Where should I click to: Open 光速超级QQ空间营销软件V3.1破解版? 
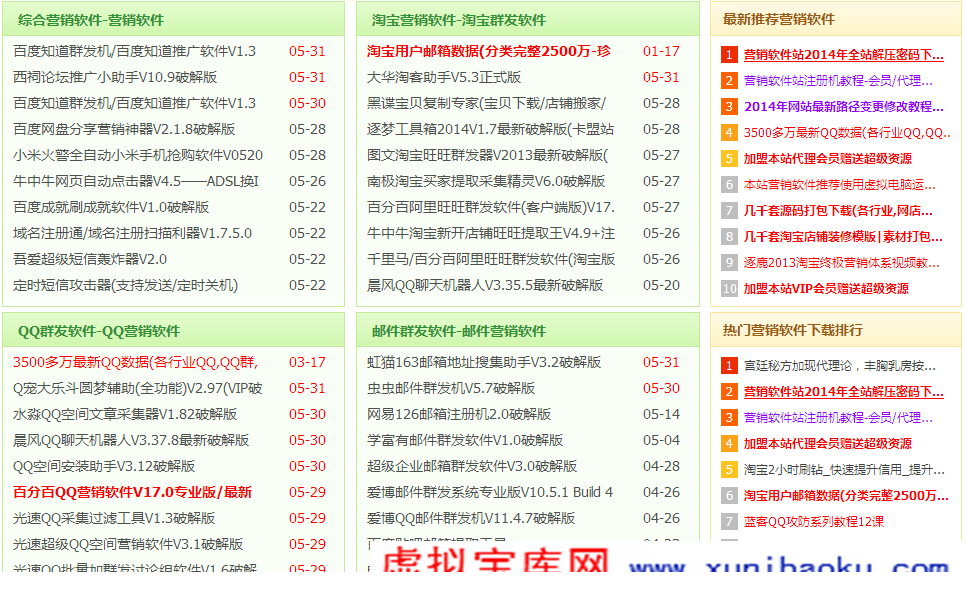pyautogui.click(x=128, y=544)
